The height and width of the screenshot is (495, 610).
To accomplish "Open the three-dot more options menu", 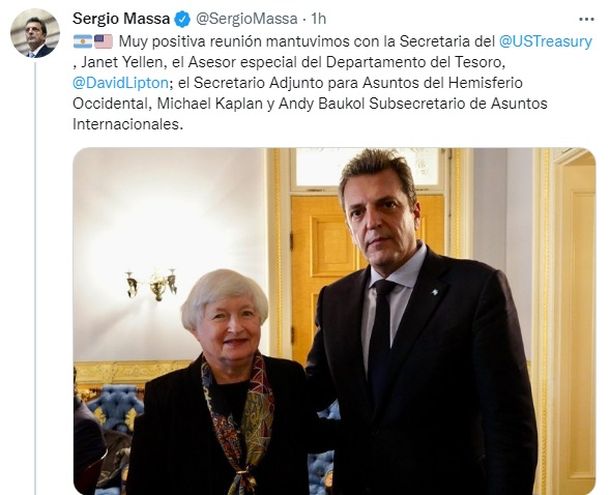I will [586, 19].
